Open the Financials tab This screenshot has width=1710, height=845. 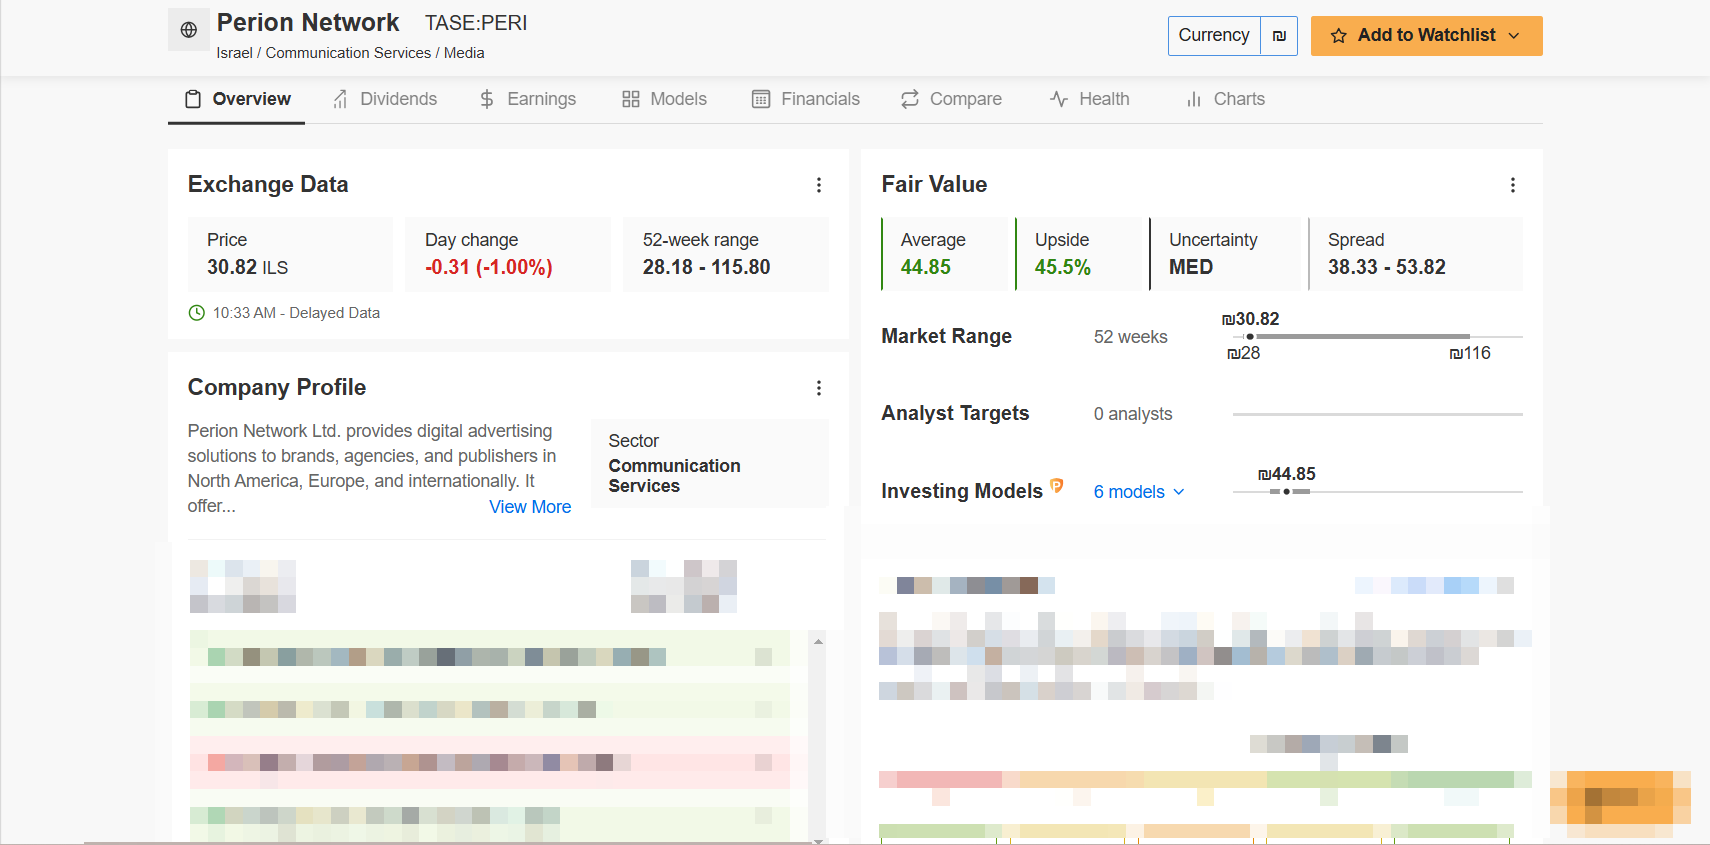pos(806,99)
